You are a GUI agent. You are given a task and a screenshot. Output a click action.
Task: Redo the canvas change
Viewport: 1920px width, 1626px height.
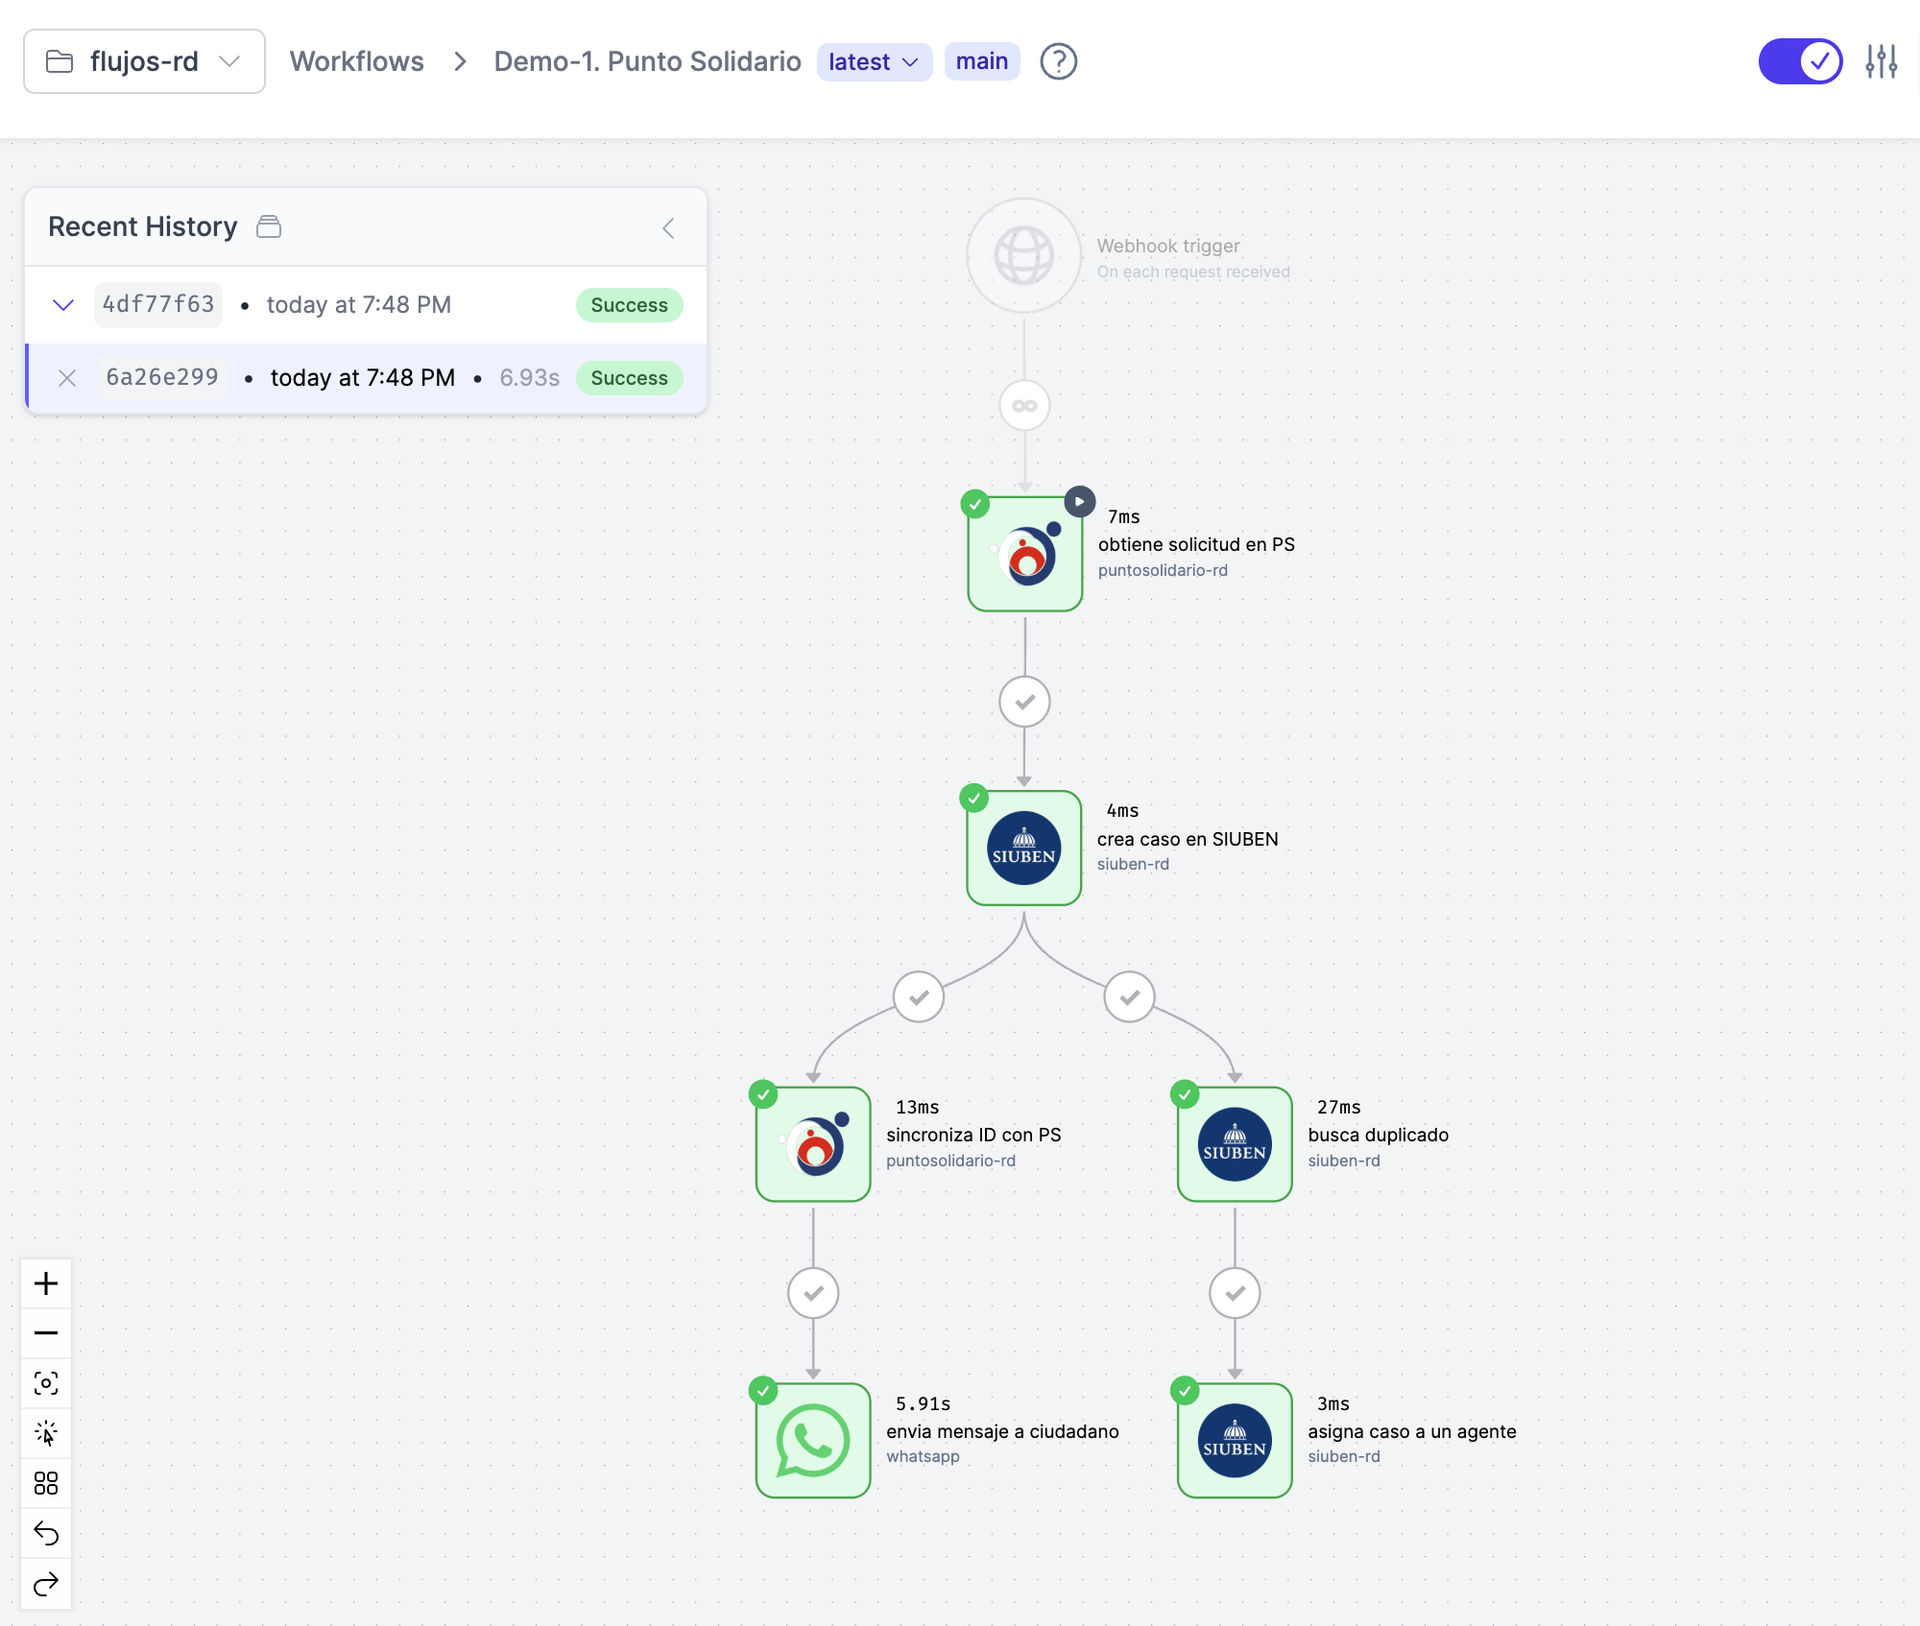(x=46, y=1584)
